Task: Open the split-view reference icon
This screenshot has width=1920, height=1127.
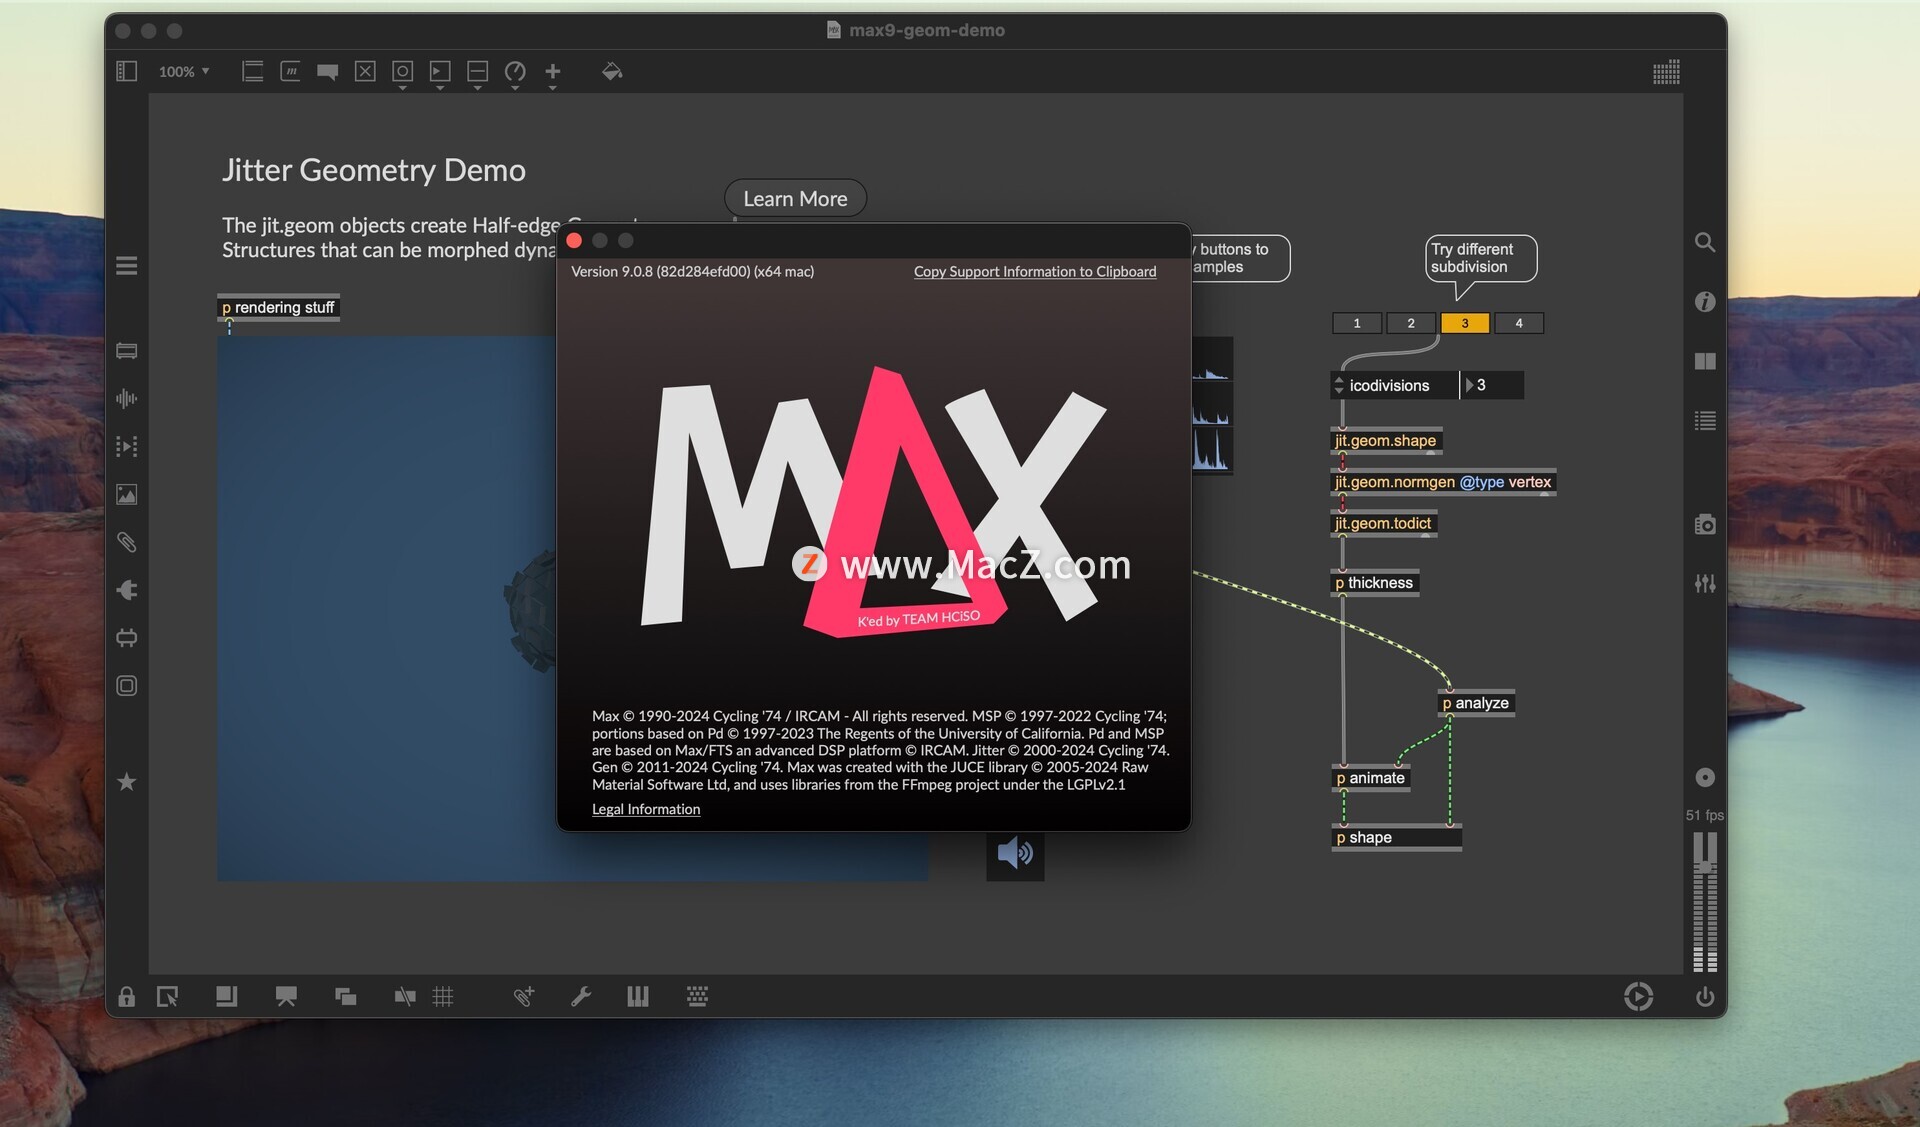Action: tap(1705, 361)
